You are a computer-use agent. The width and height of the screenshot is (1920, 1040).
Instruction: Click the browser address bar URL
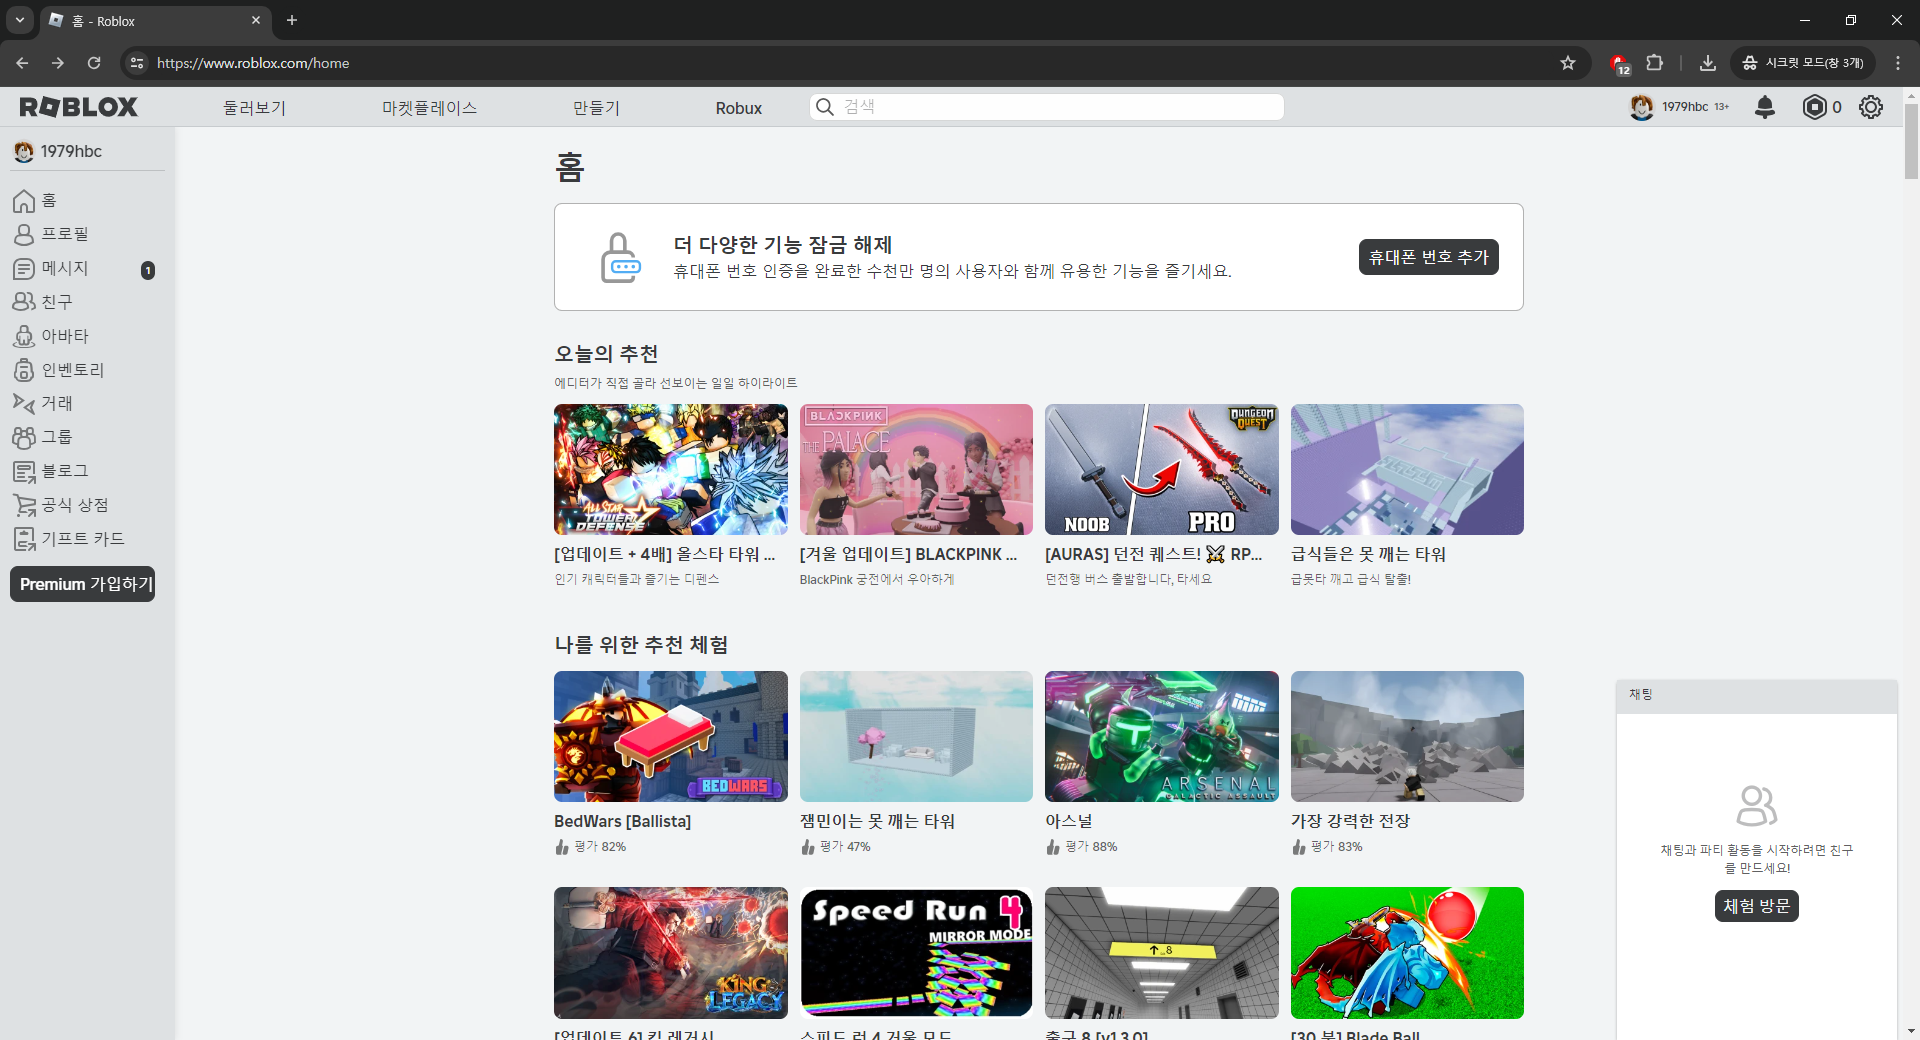tap(253, 63)
